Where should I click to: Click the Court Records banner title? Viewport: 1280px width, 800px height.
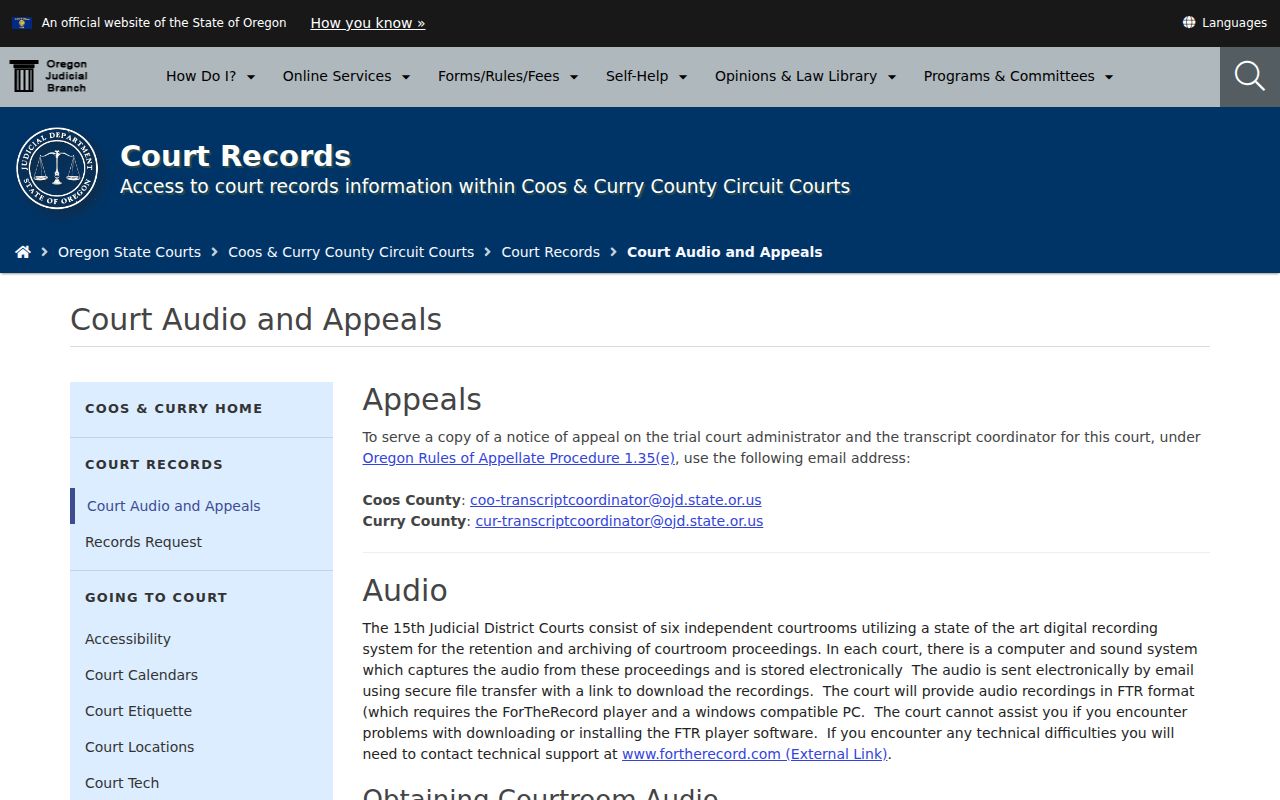[236, 156]
